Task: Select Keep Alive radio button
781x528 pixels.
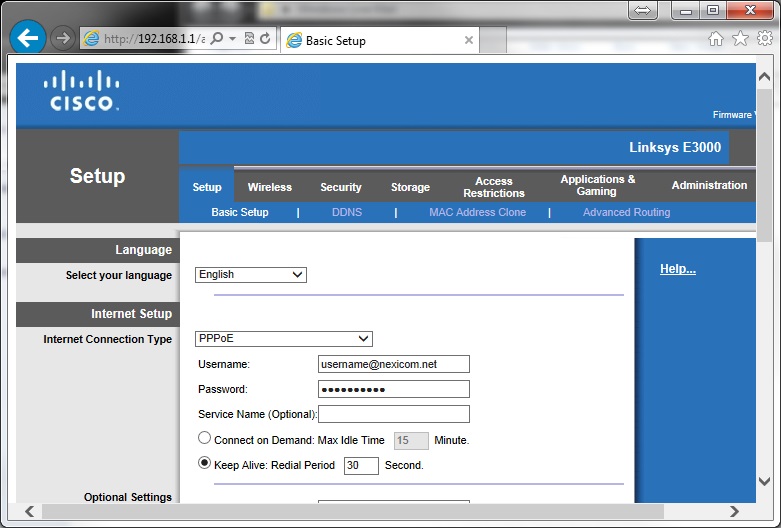Action: 204,463
